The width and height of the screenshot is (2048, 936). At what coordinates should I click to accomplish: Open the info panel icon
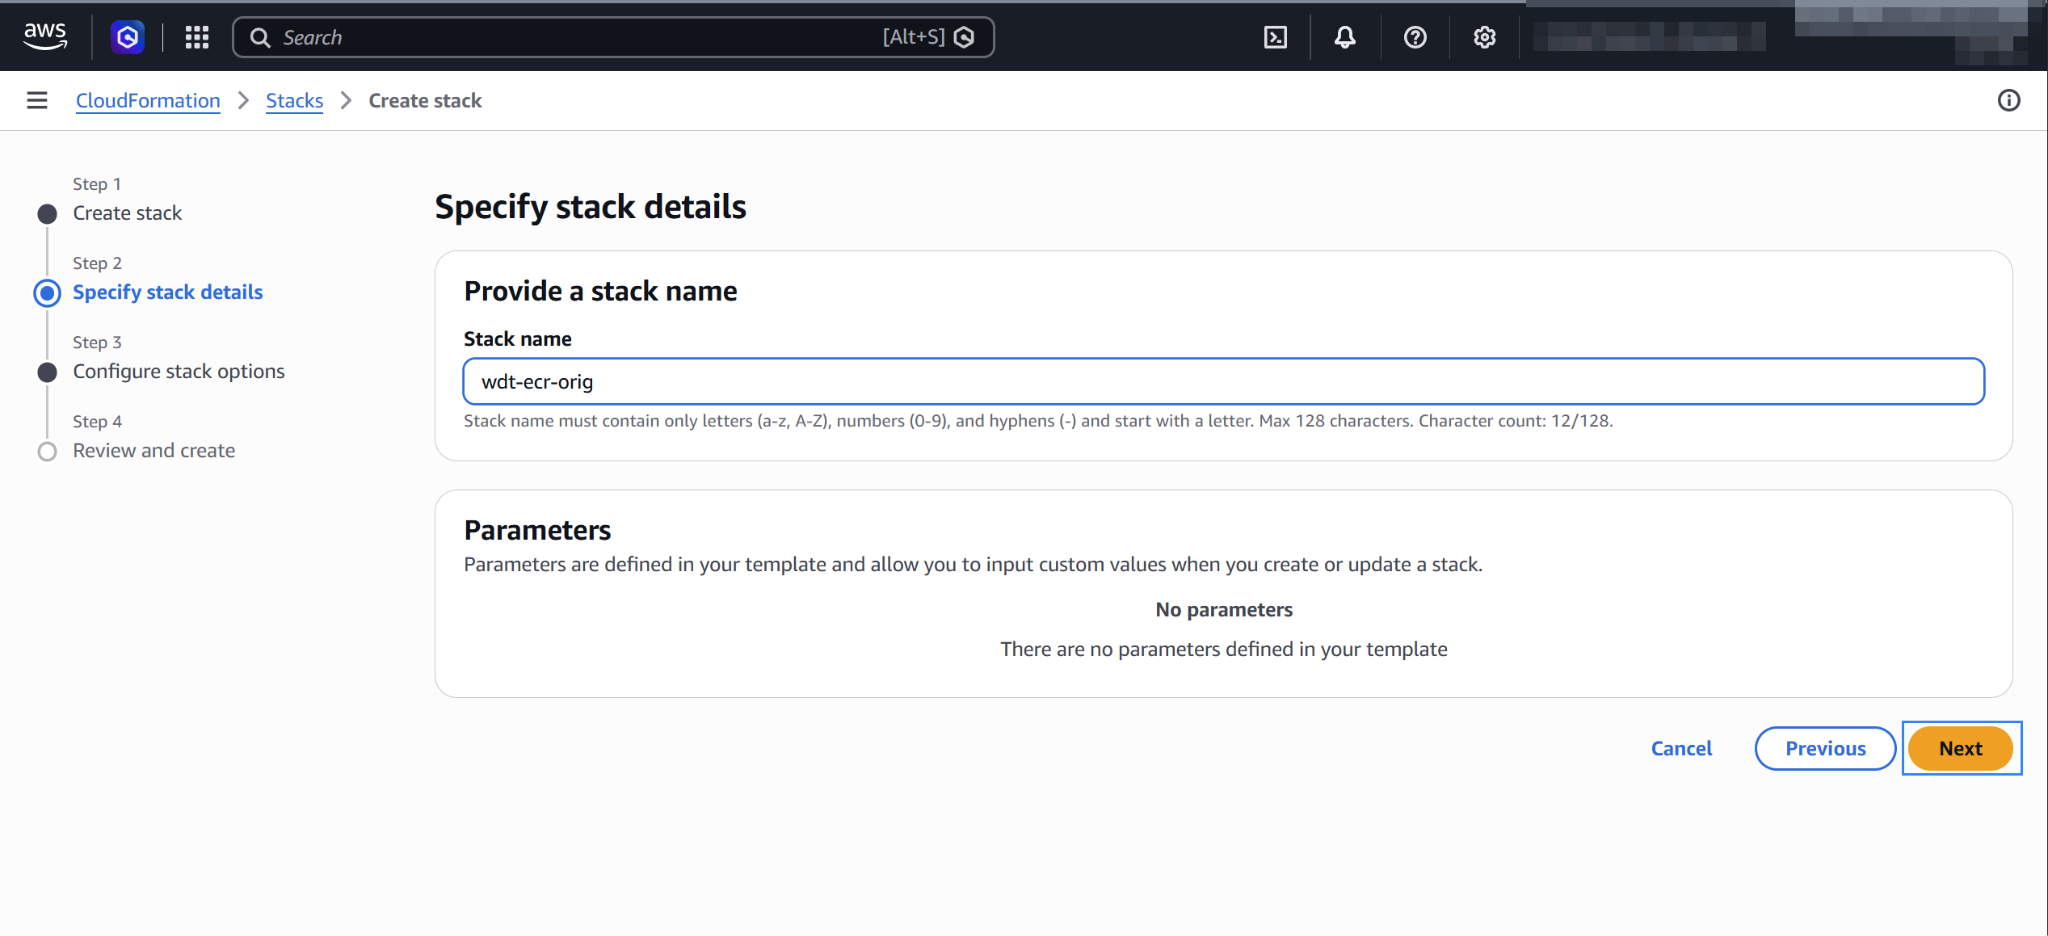(2009, 100)
